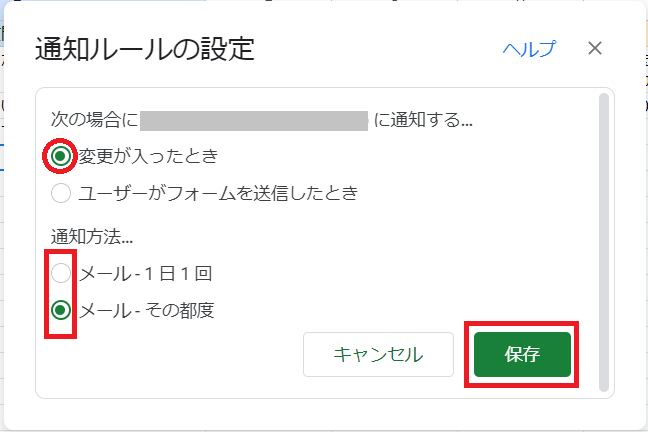The width and height of the screenshot is (648, 432).
Task: Click the ユーザーがフォームを送信したとき label text
Action: (x=218, y=192)
